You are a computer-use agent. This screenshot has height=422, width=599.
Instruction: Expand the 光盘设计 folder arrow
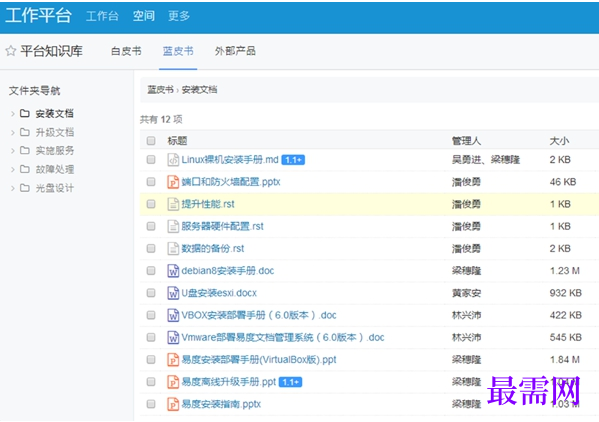coord(13,188)
